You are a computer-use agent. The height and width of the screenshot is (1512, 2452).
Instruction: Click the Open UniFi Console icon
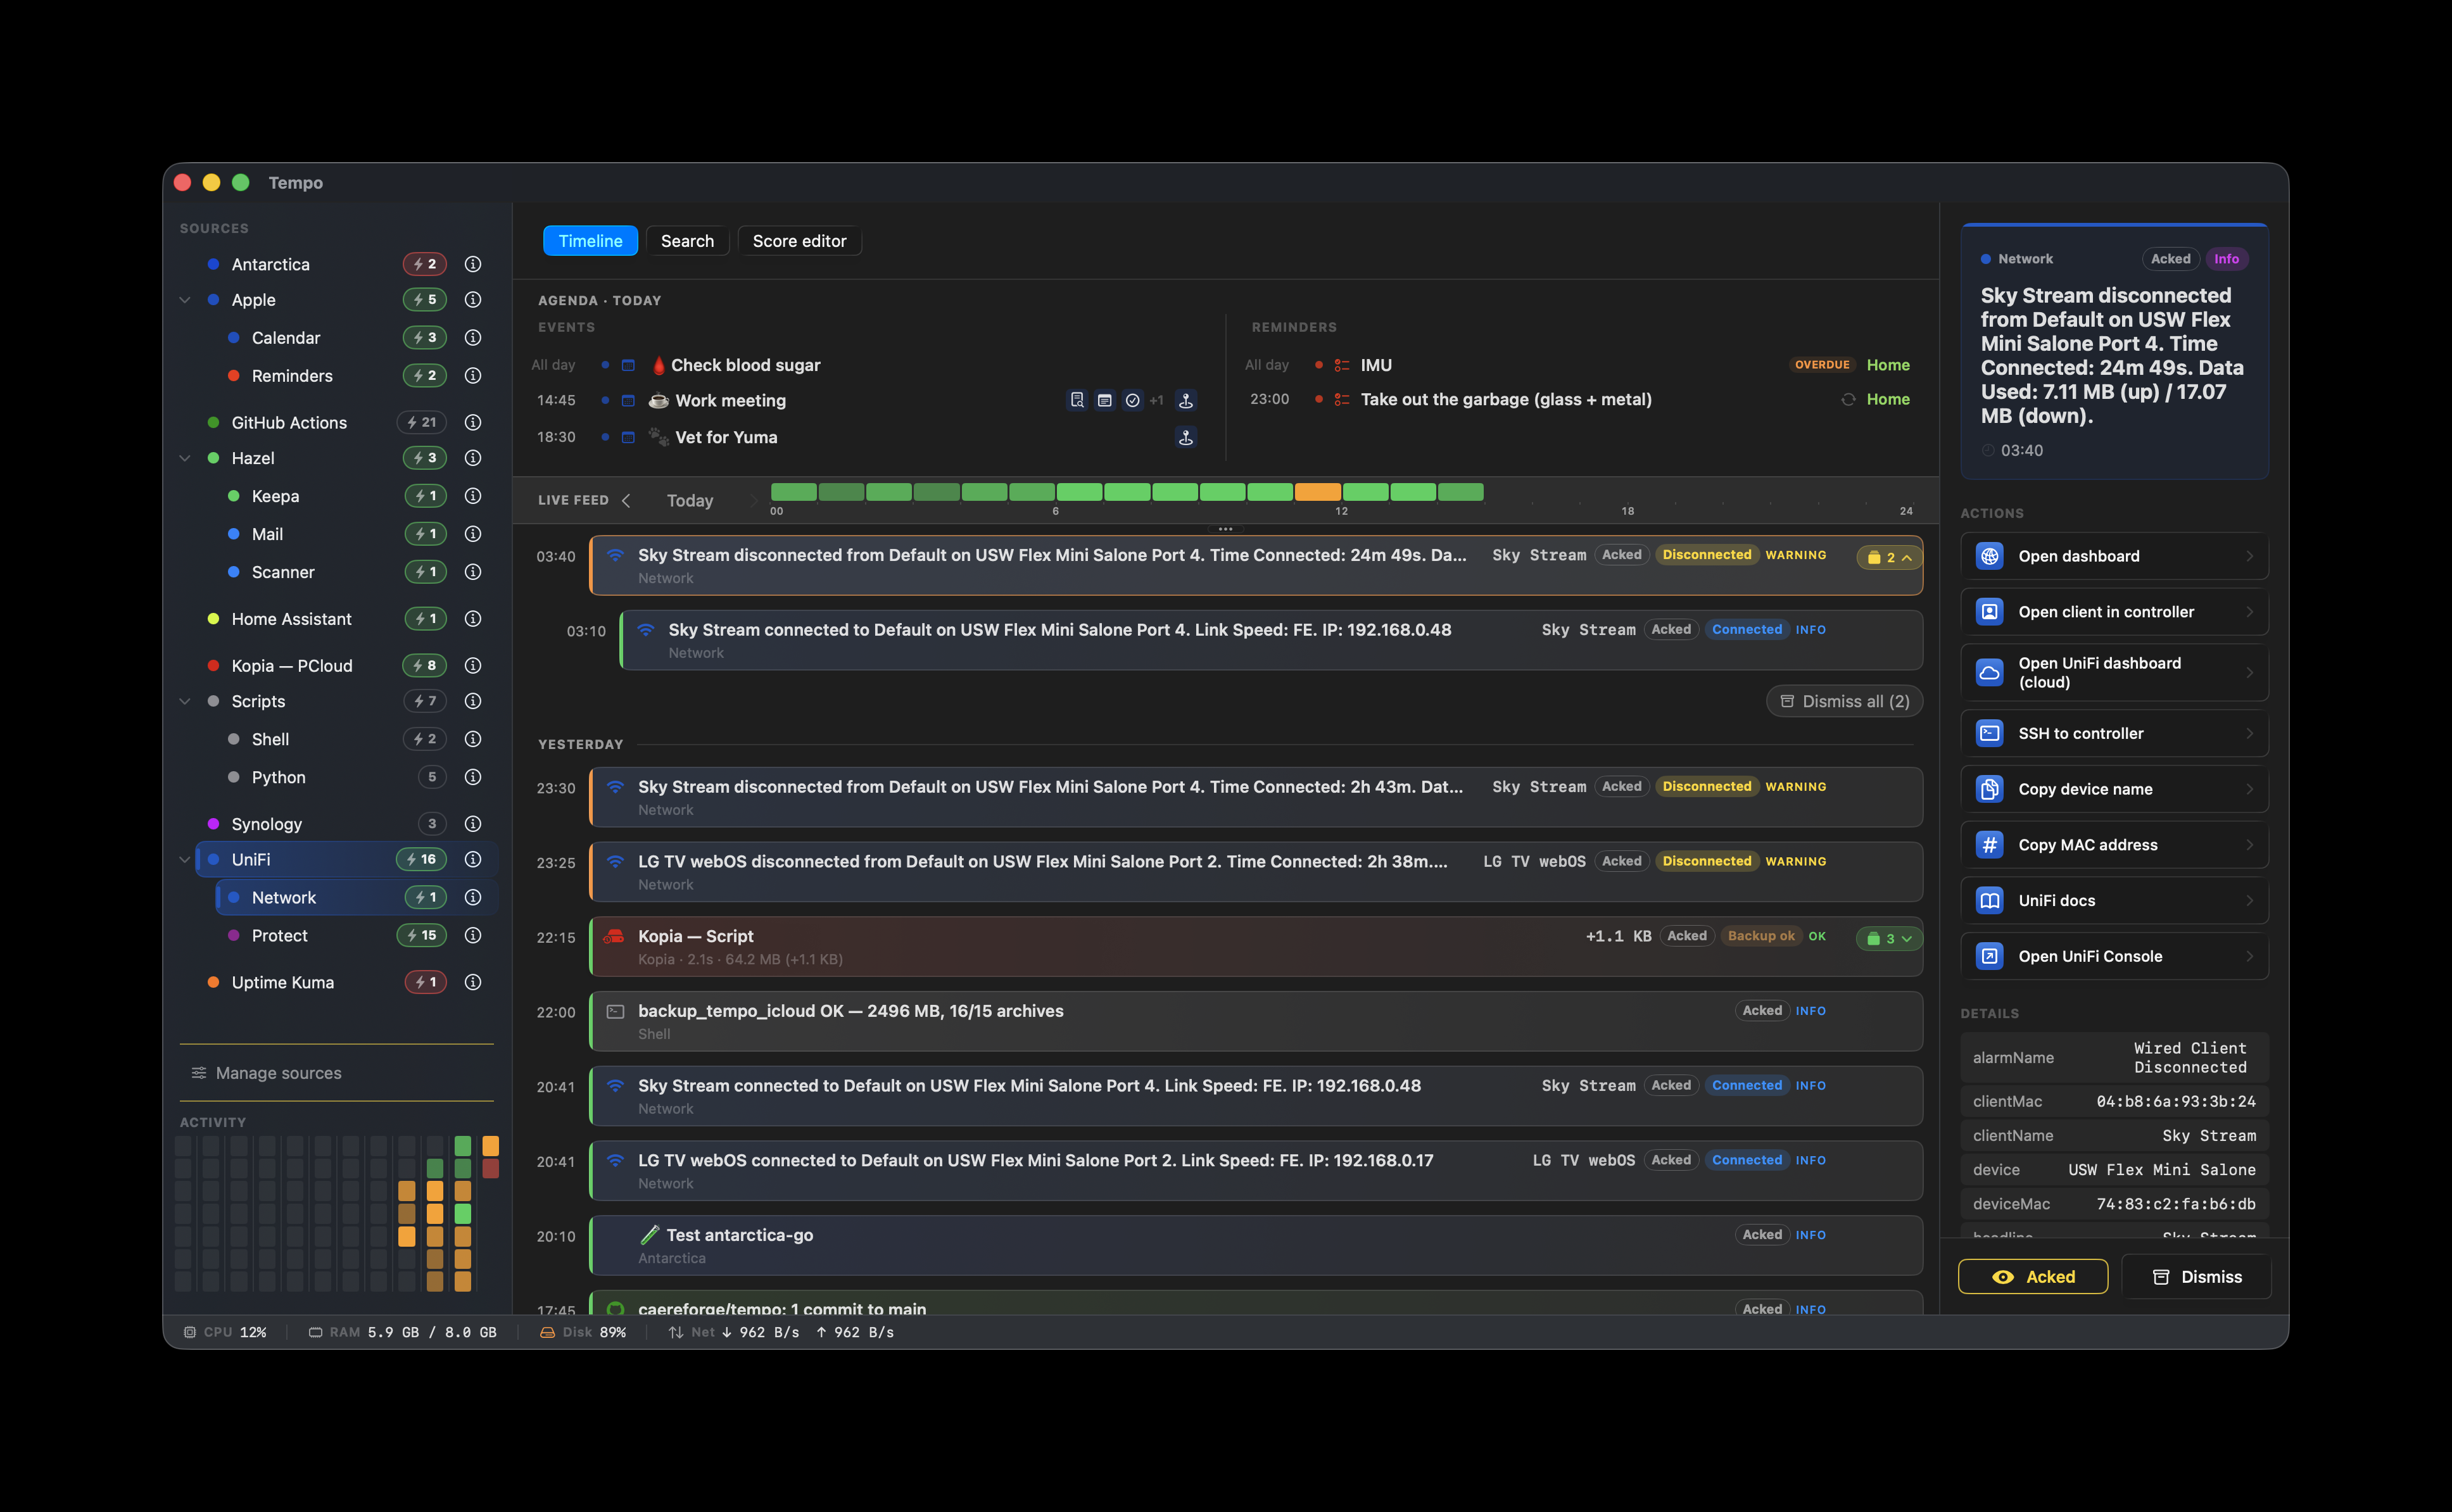[x=1990, y=956]
